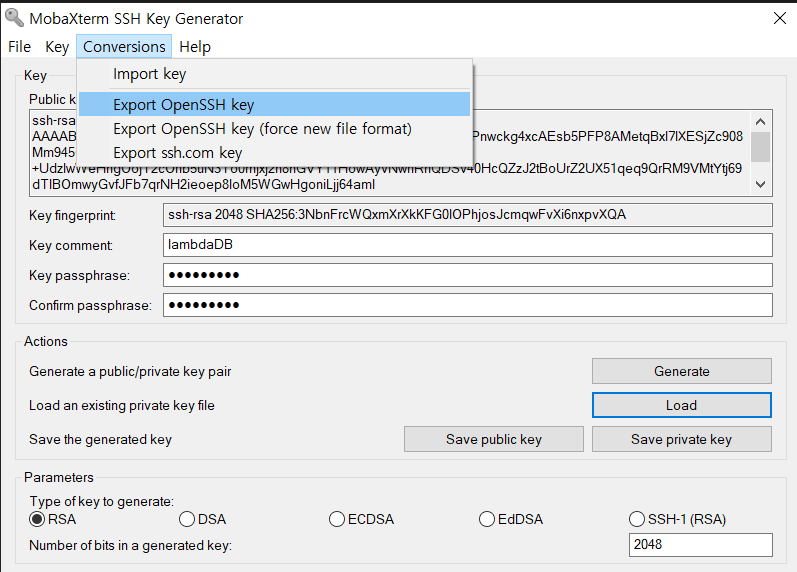Click 'Type of key to generate:' label
This screenshot has height=572, width=797.
point(102,502)
